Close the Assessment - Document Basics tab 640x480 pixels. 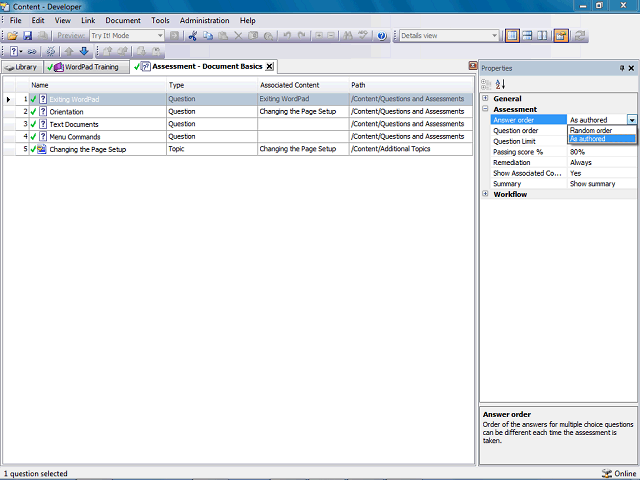point(269,67)
